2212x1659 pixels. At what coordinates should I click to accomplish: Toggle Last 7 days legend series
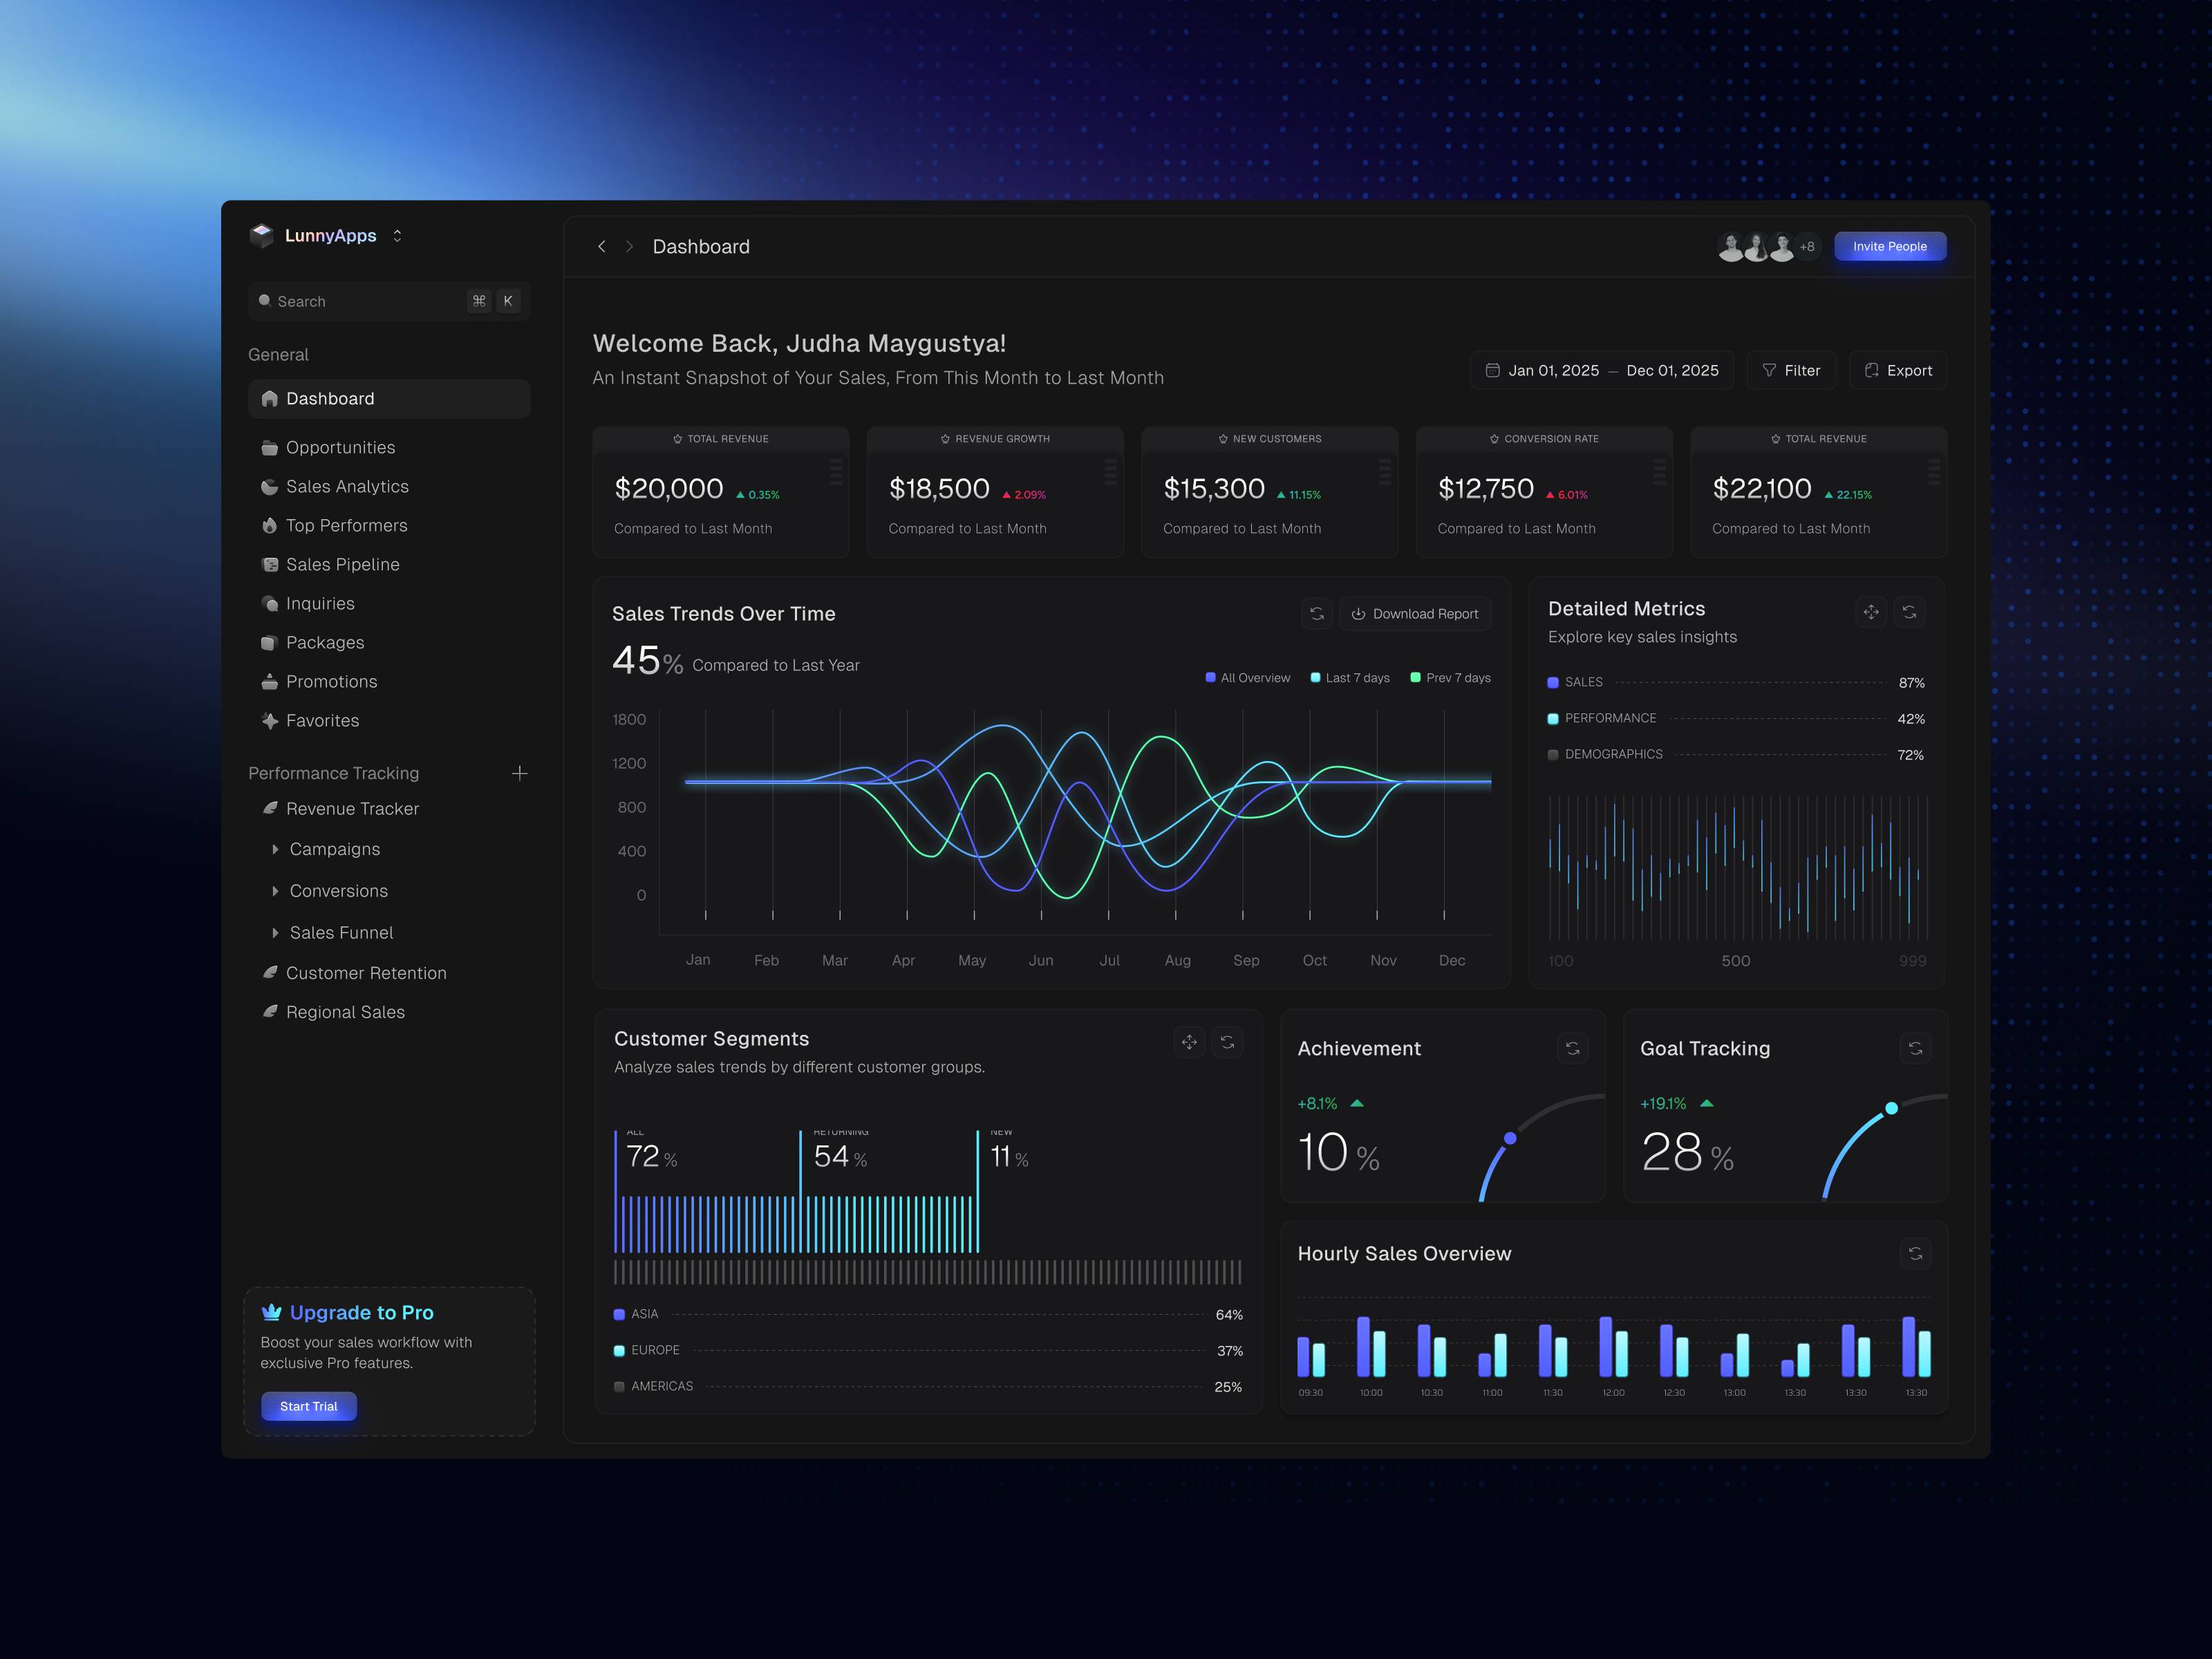tap(1350, 678)
